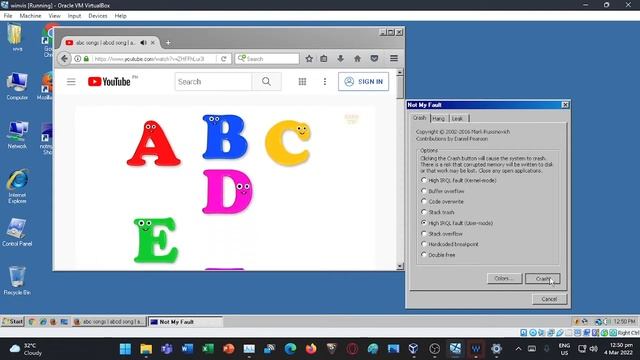Switch to Hang tab in Not My Fault
Image resolution: width=640 pixels, height=360 pixels.
tap(439, 118)
